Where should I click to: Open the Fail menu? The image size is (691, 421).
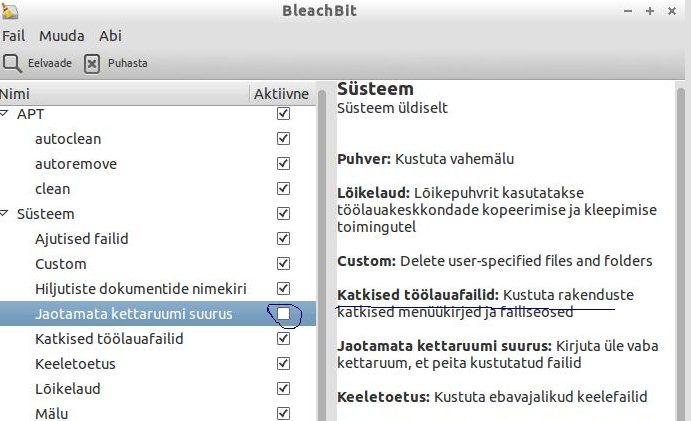tap(14, 36)
